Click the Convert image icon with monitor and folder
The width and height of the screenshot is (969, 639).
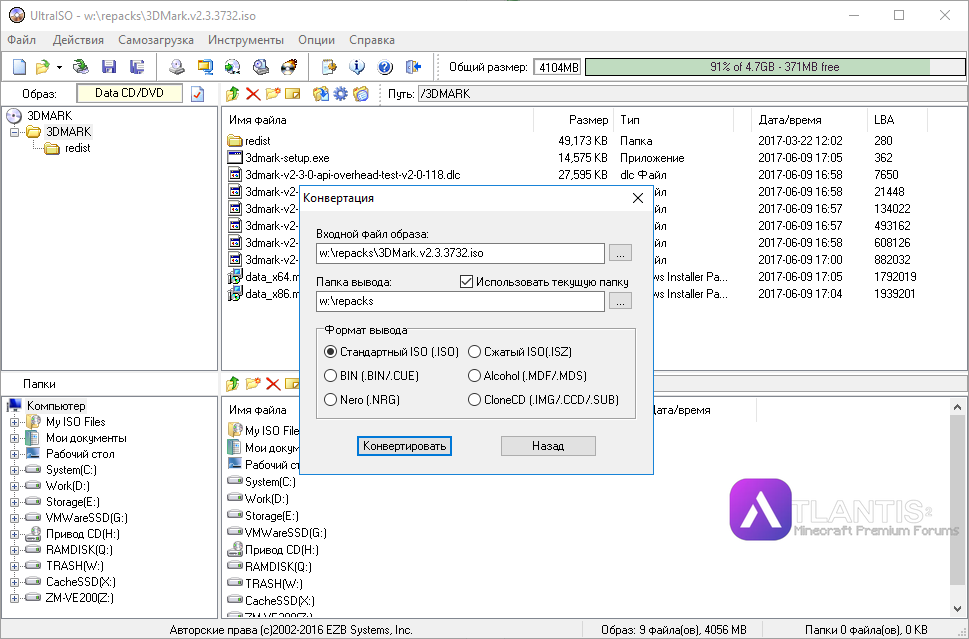(205, 67)
